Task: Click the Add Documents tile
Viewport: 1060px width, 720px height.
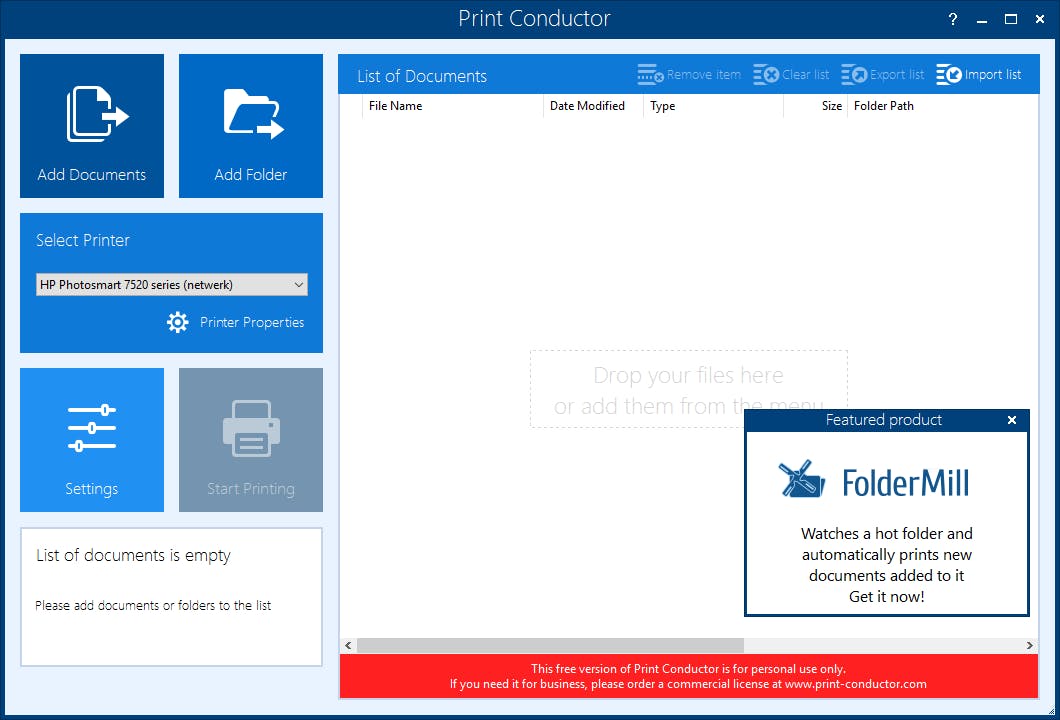Action: pos(92,126)
